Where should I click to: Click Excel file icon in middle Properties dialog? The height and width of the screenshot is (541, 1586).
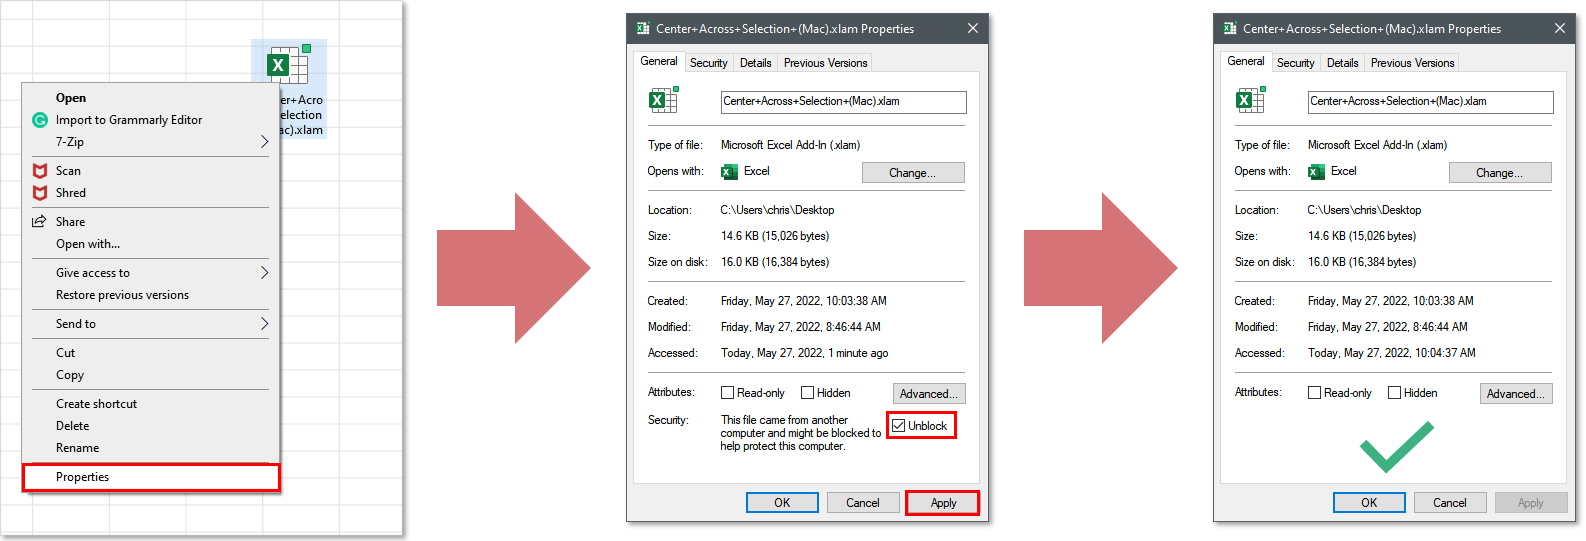[663, 100]
